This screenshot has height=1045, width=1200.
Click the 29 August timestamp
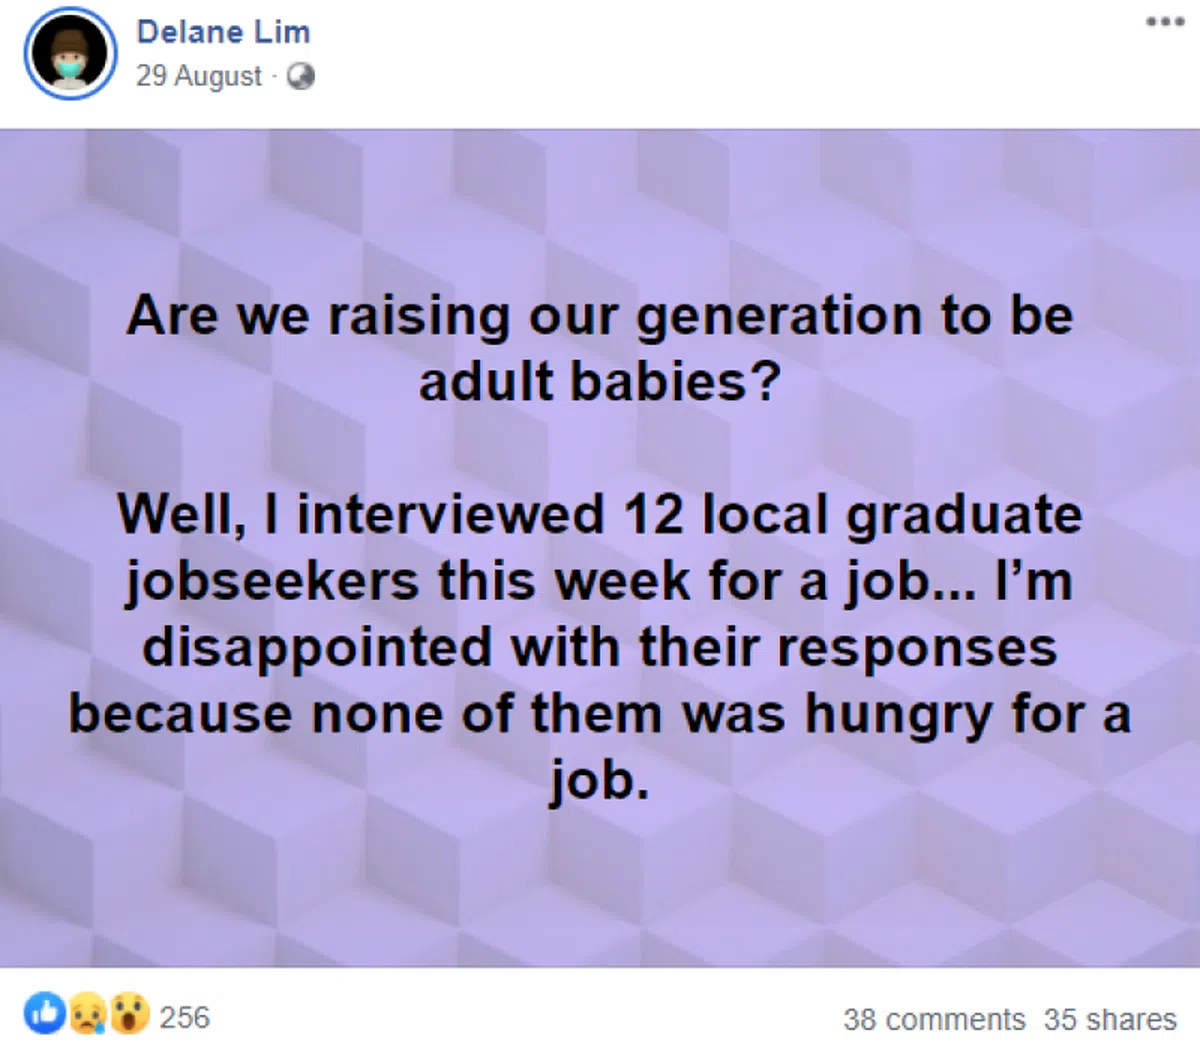coord(198,76)
